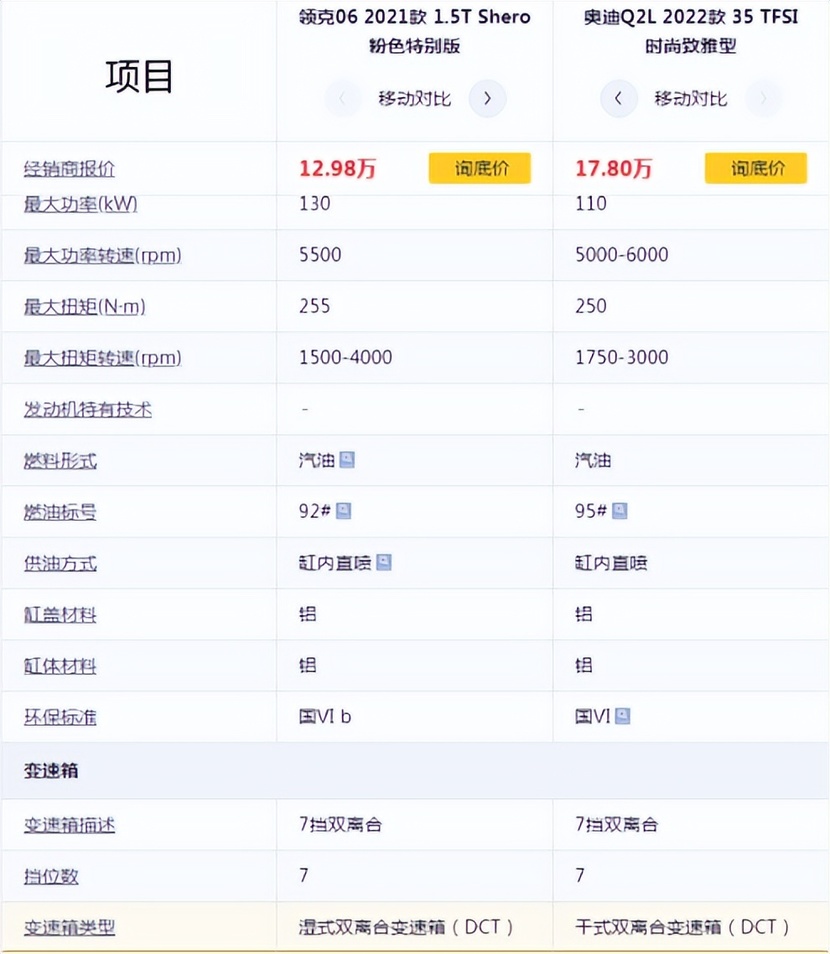Click the 变速箱 section header
This screenshot has width=830, height=954.
pos(51,771)
